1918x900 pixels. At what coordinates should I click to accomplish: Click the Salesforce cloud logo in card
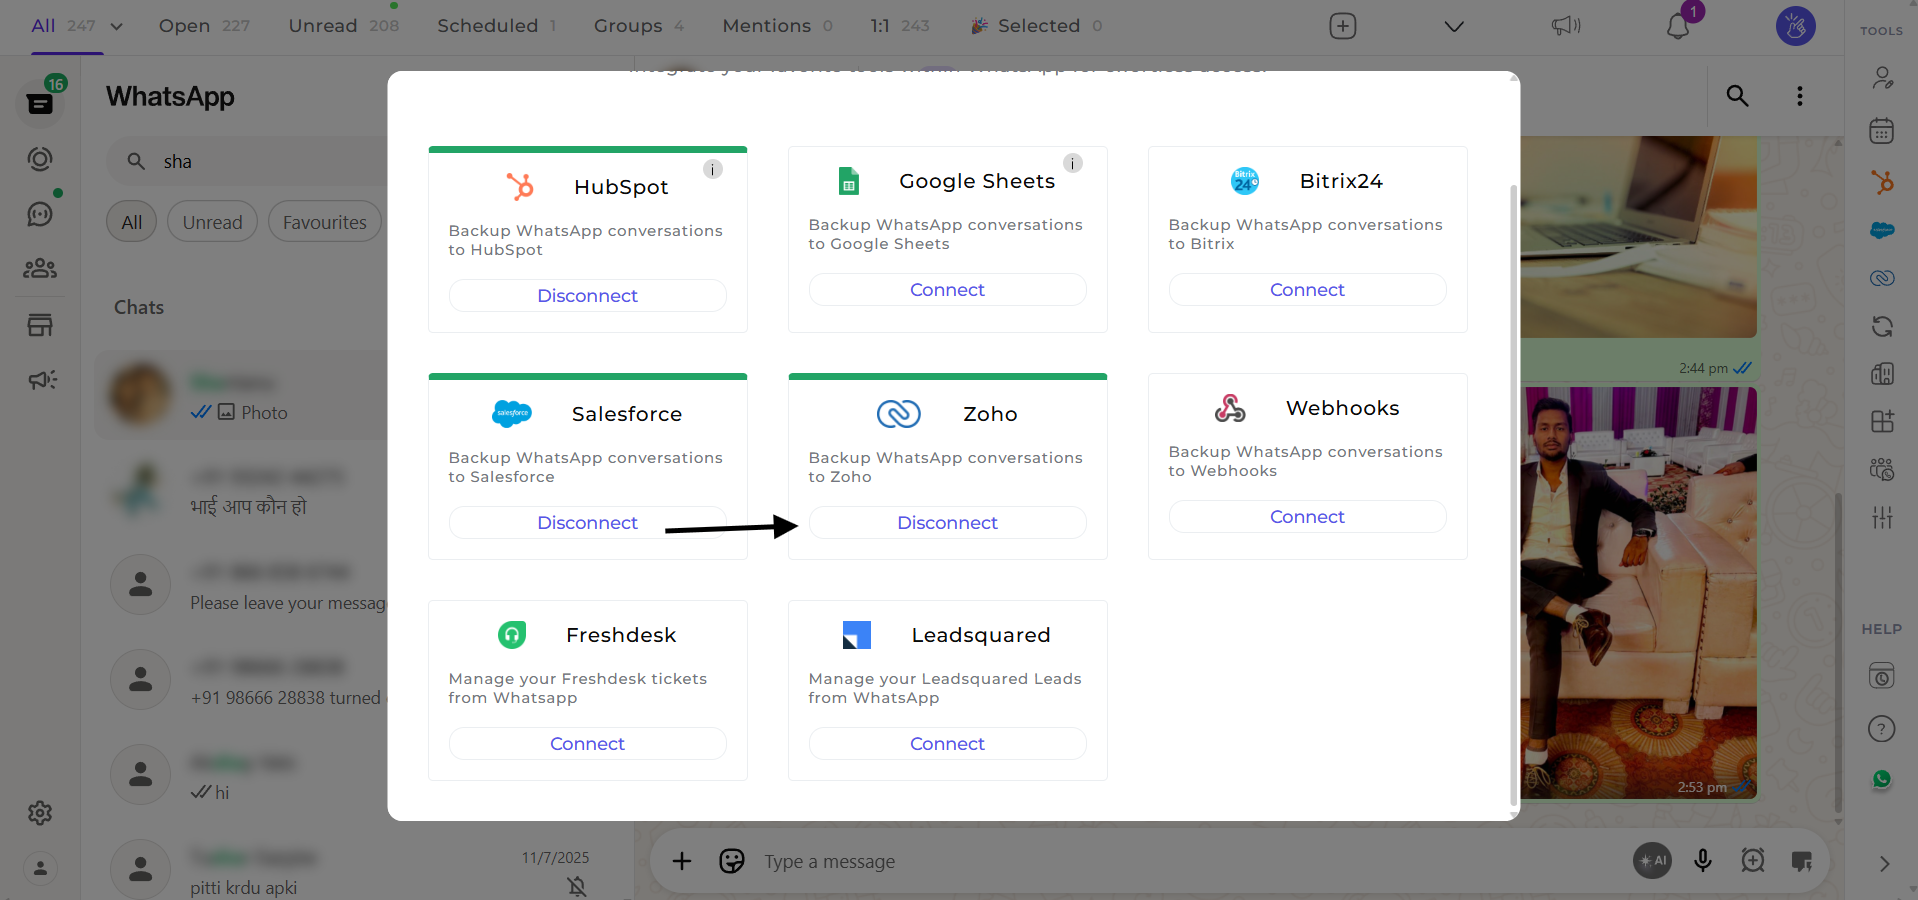[x=512, y=414]
